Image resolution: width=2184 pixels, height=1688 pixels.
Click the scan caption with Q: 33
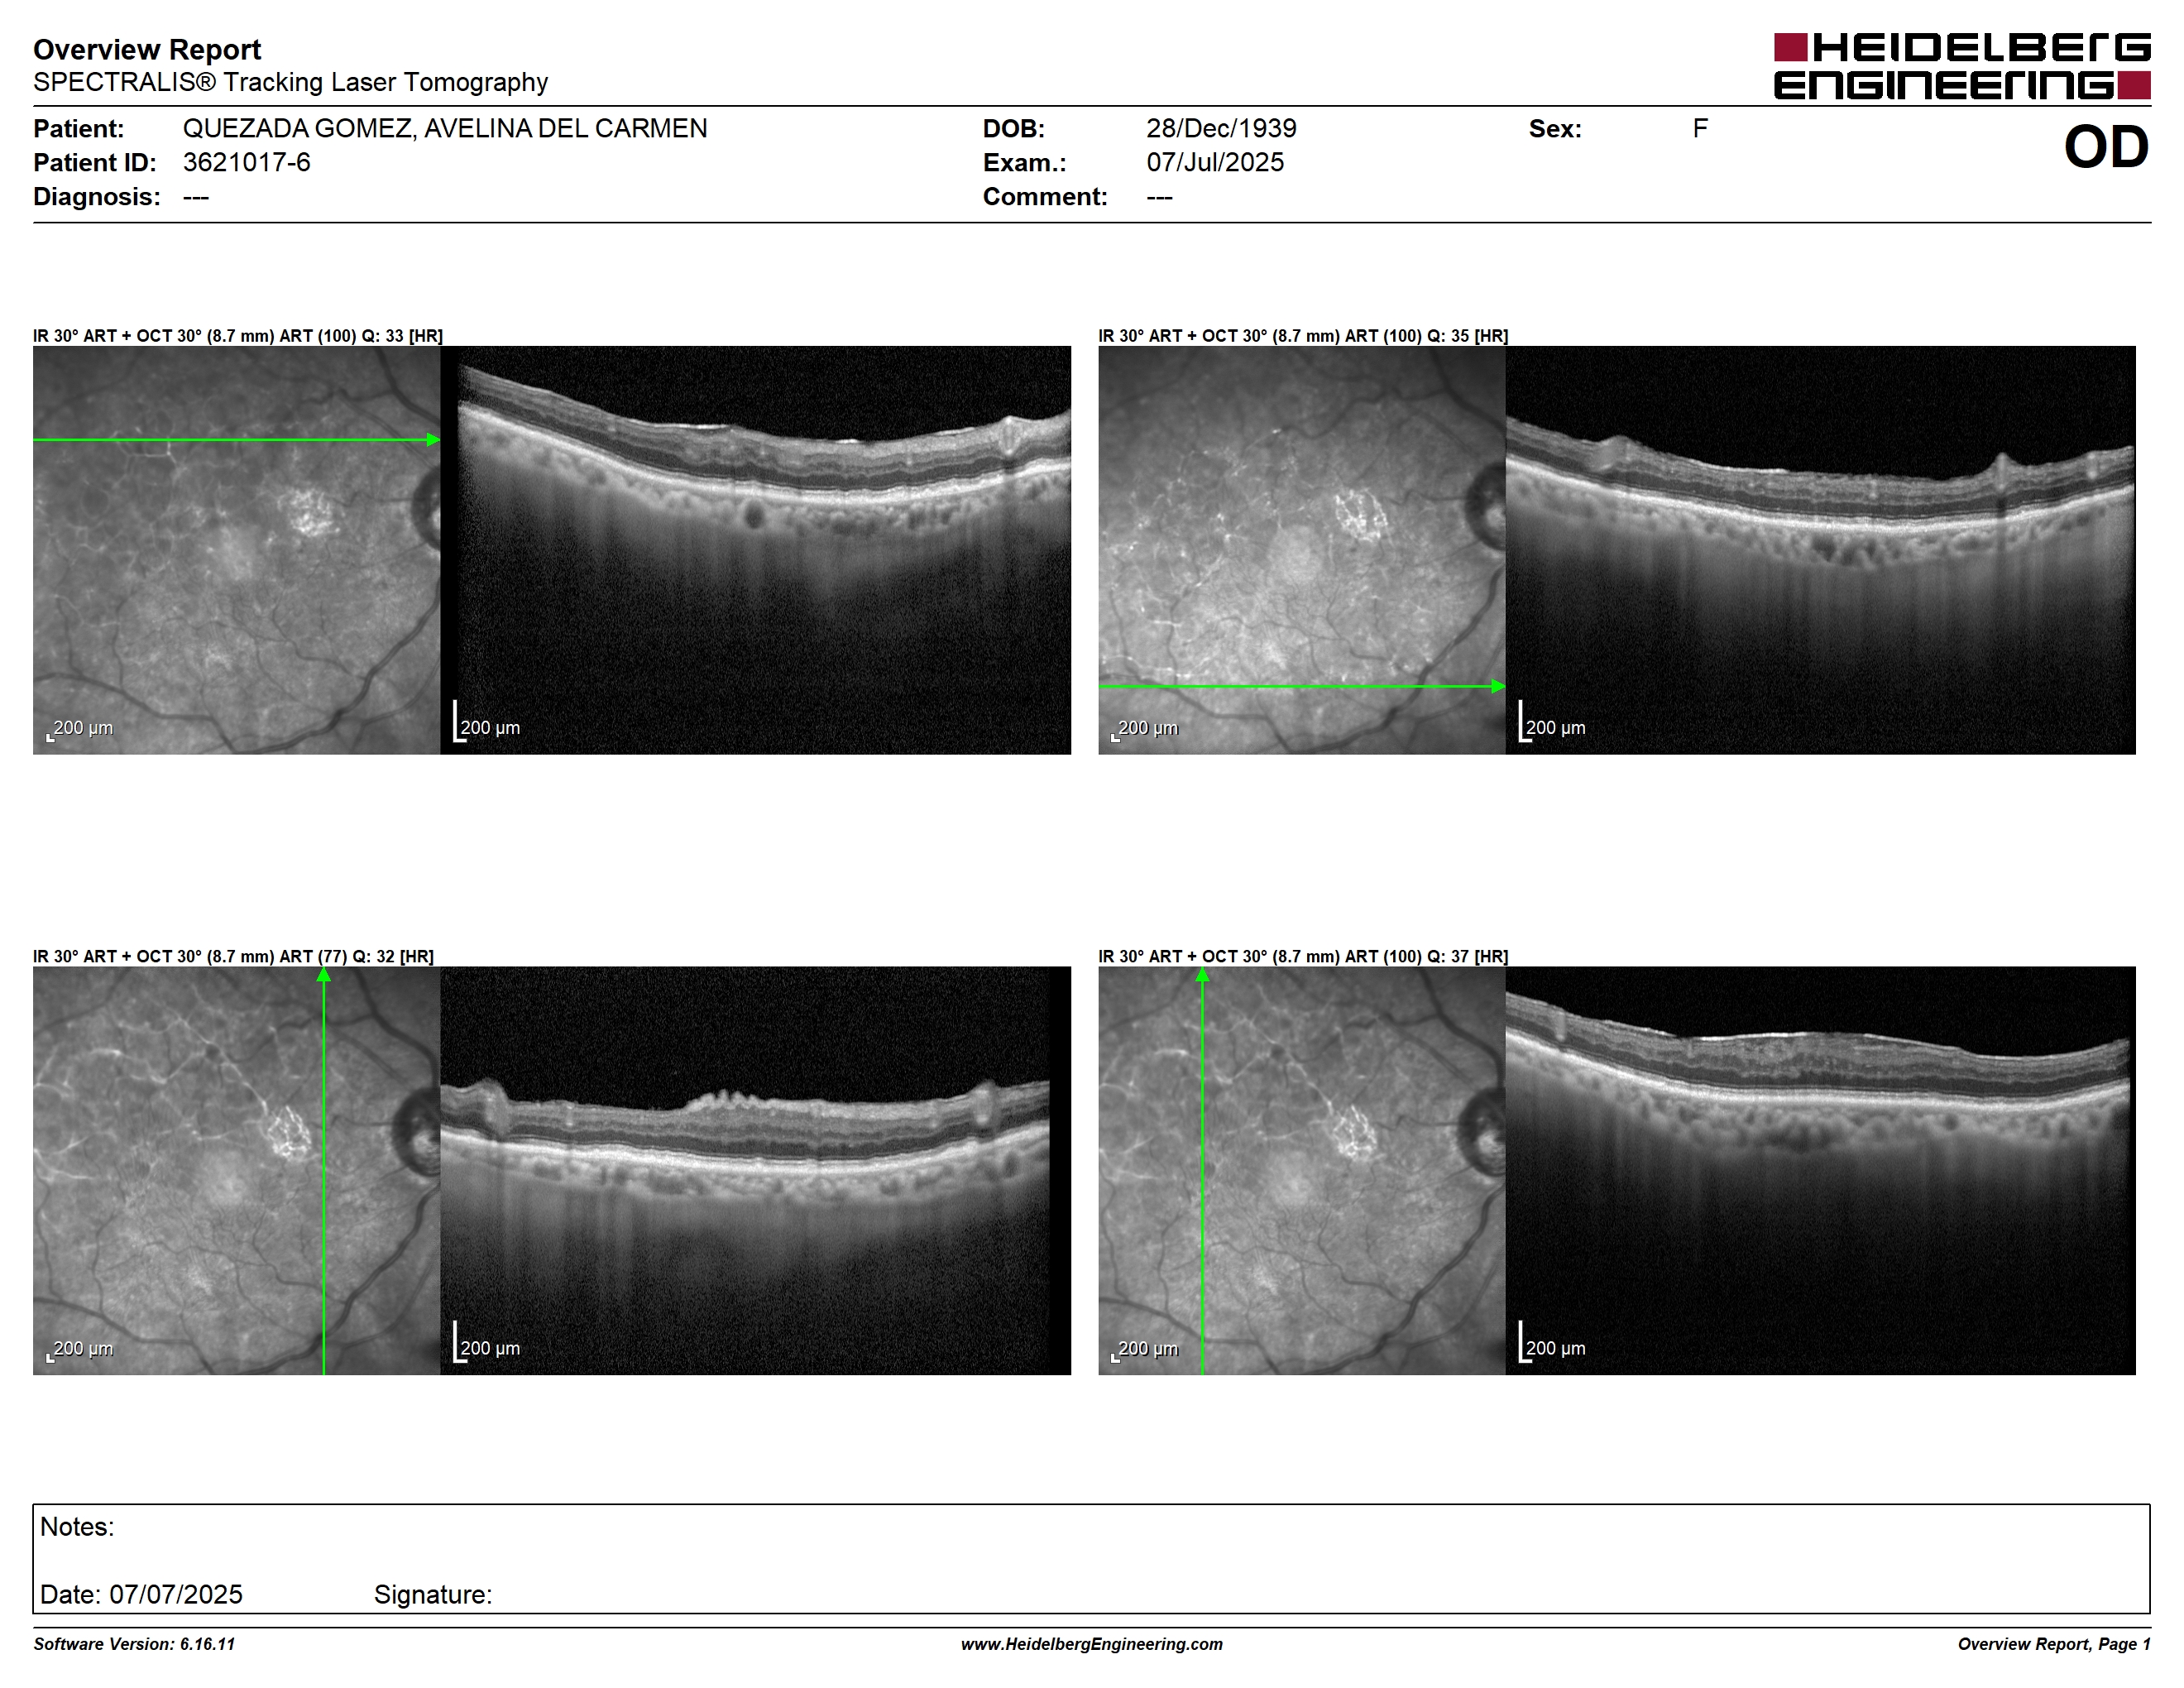click(238, 336)
